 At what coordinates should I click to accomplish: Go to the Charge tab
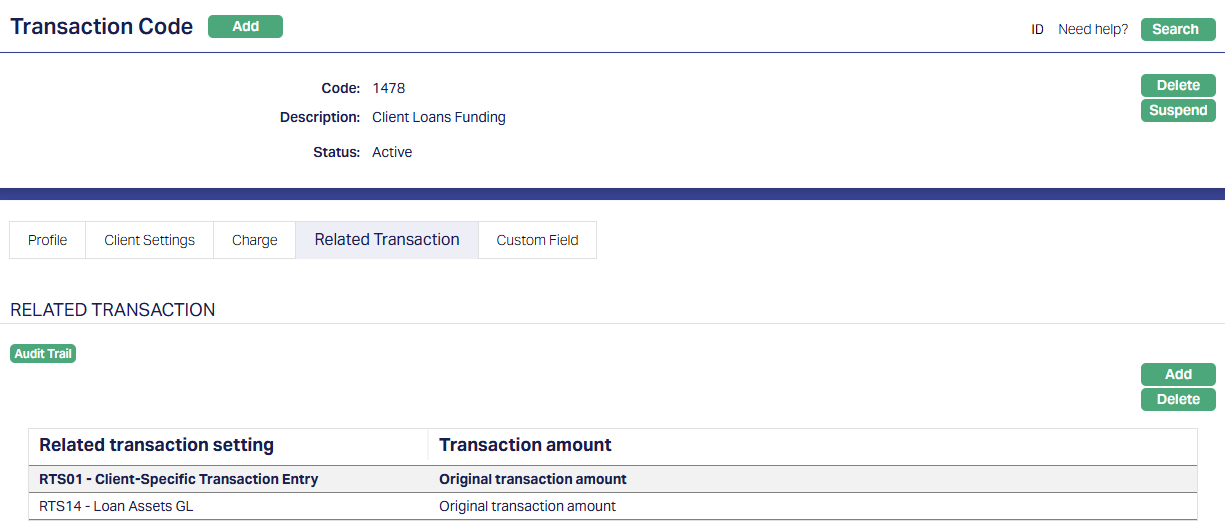point(254,240)
